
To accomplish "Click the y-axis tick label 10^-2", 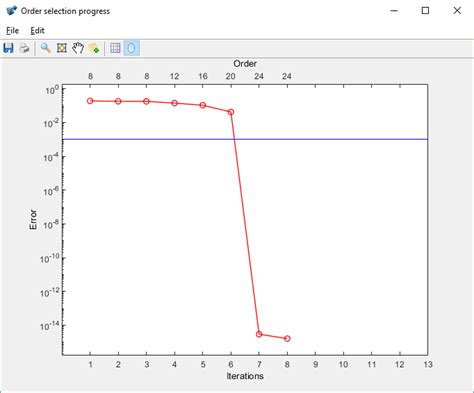I will point(51,124).
